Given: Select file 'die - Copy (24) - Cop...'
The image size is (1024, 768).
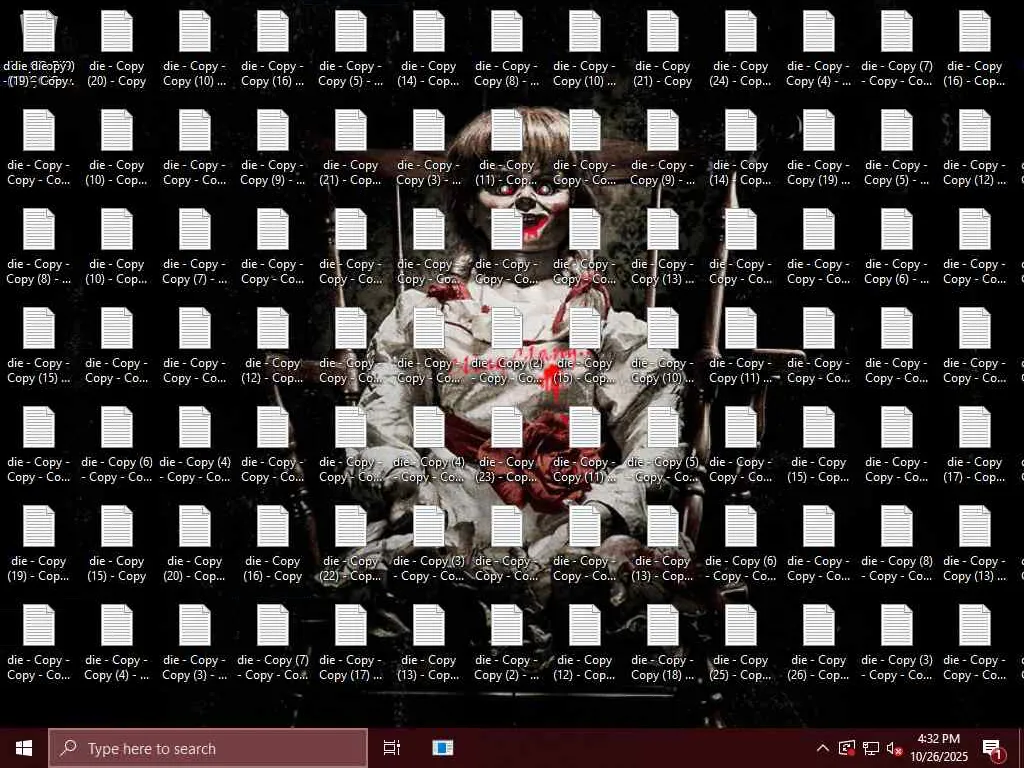Looking at the screenshot, I should [x=741, y=50].
